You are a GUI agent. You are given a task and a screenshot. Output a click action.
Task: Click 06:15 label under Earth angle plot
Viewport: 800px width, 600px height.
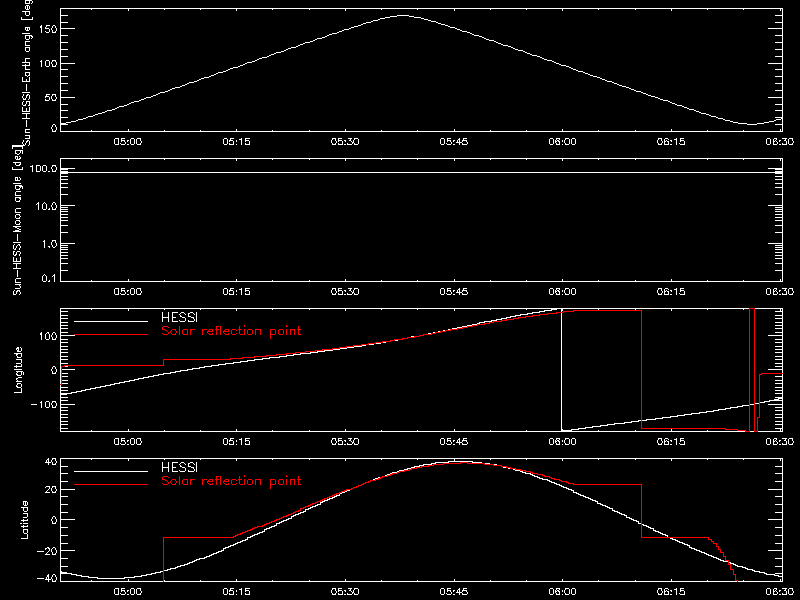671,142
